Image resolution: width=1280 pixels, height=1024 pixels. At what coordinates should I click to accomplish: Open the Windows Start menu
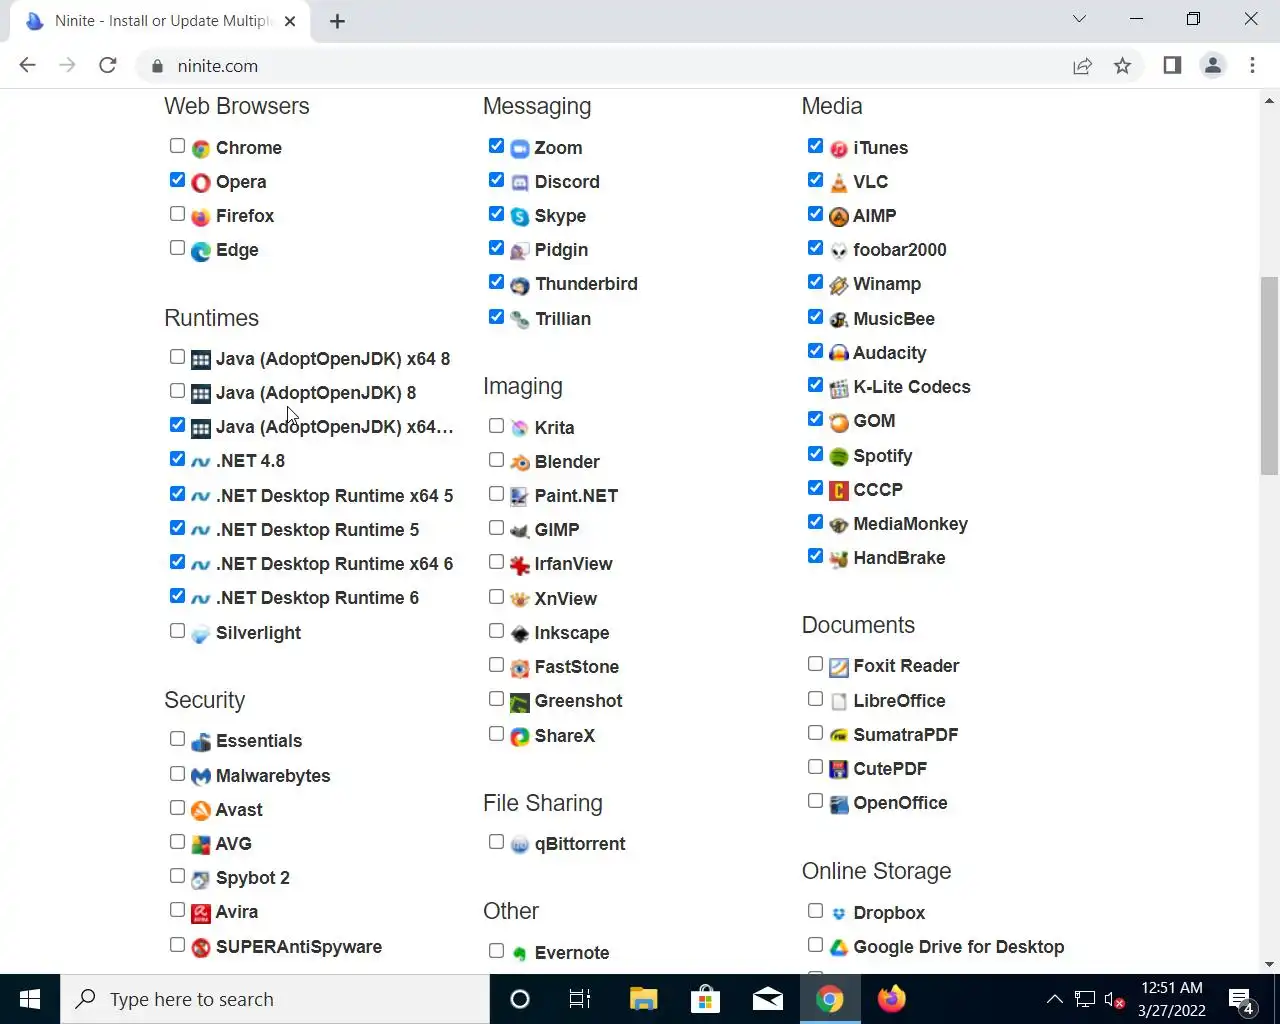click(x=30, y=999)
